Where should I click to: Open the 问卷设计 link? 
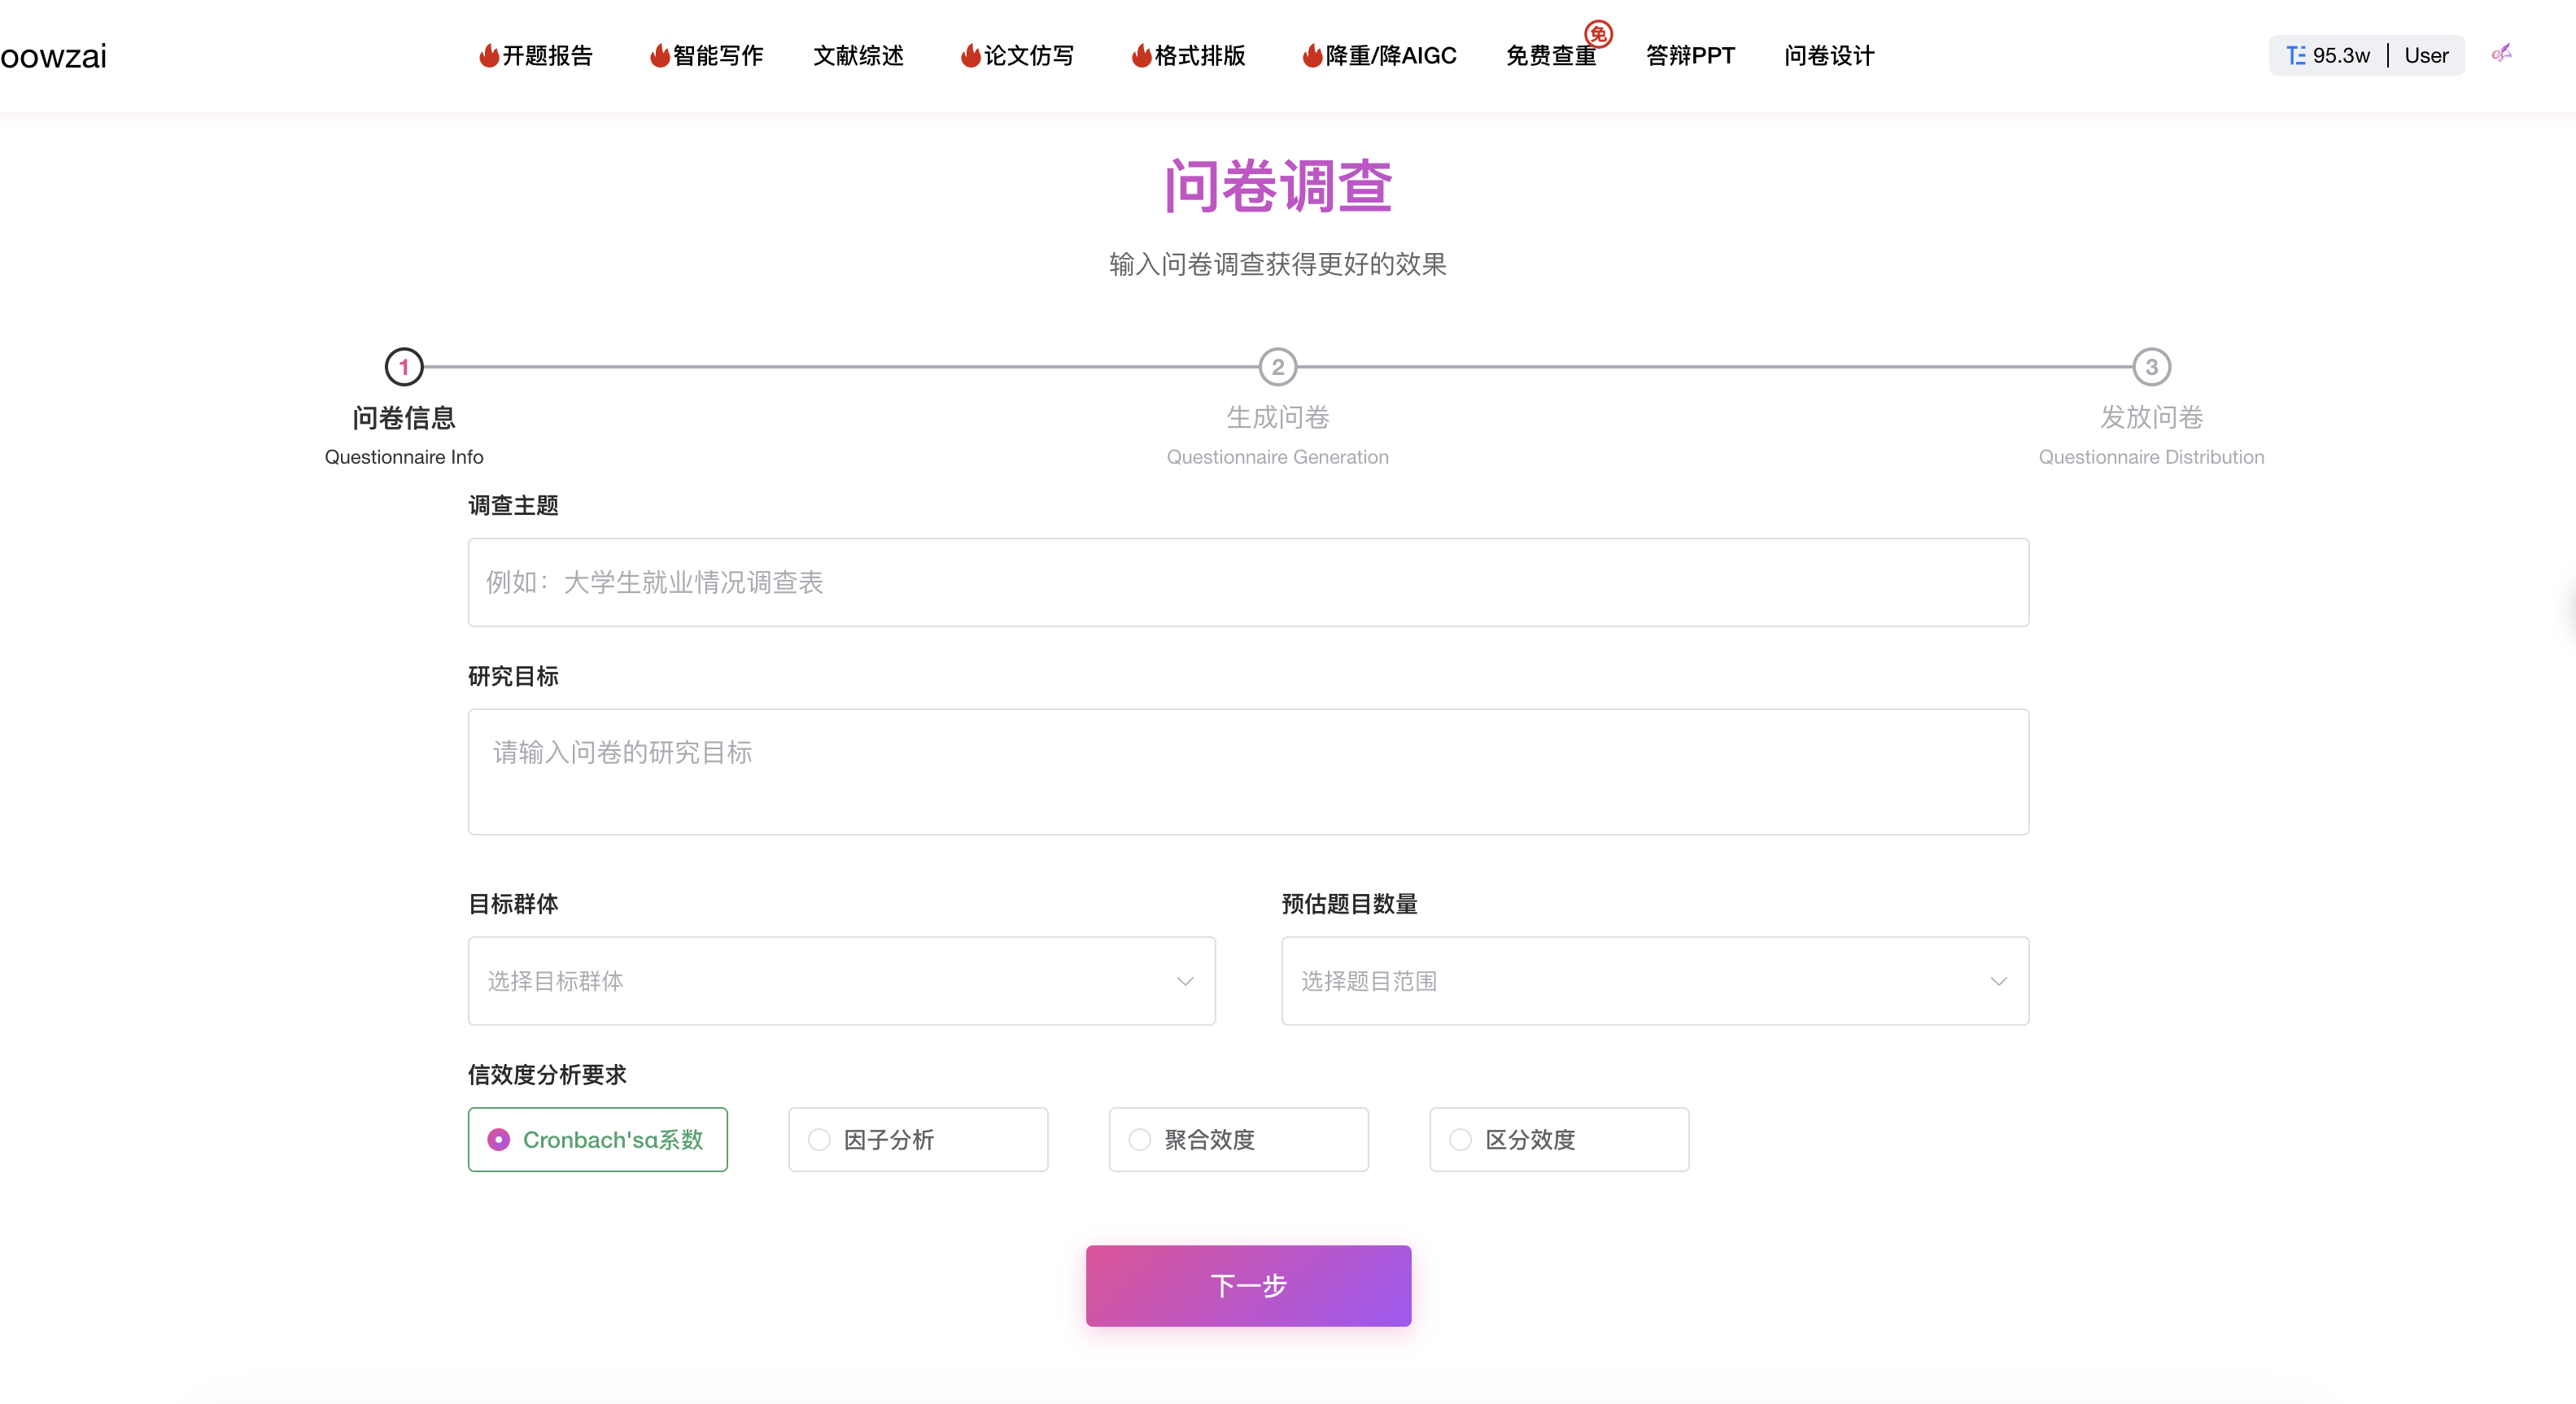1828,56
